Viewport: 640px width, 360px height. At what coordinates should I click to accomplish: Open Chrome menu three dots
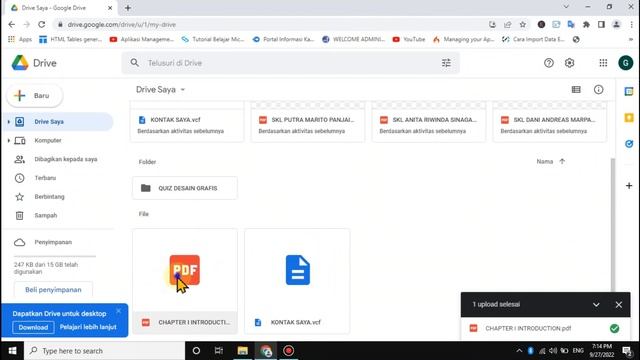pos(632,24)
